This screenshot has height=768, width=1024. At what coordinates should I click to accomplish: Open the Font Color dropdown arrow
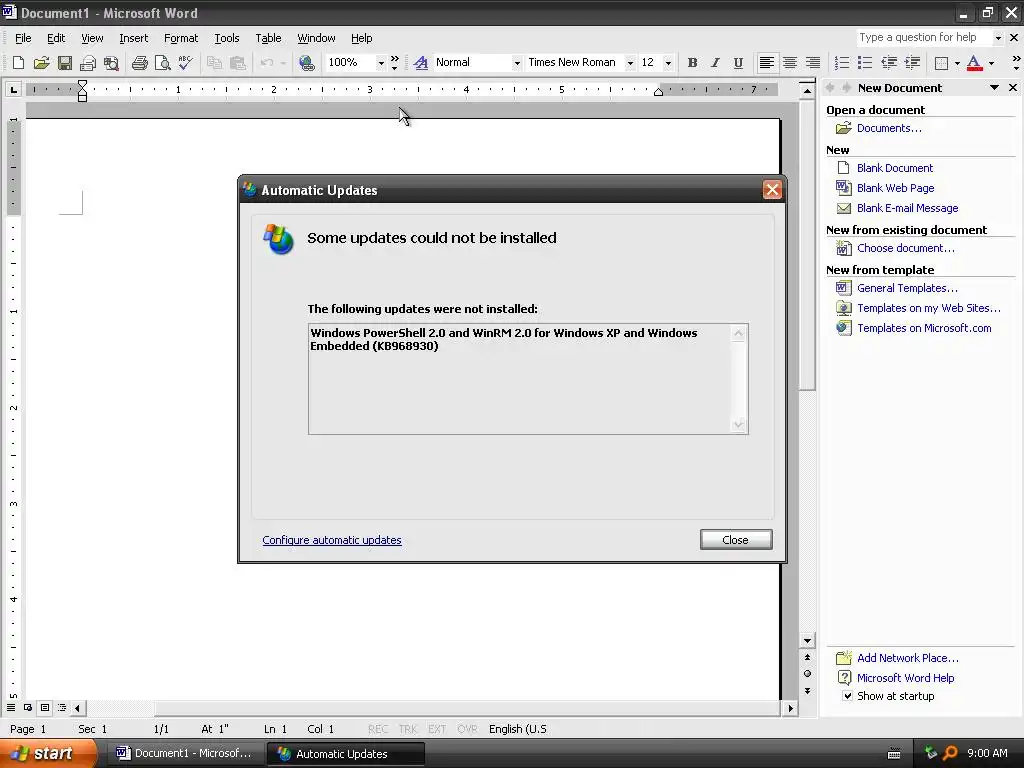(x=991, y=63)
